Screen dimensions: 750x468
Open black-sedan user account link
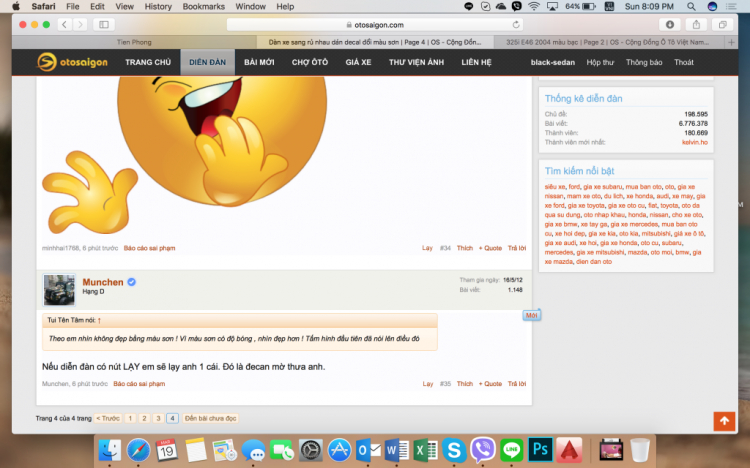[x=552, y=62]
